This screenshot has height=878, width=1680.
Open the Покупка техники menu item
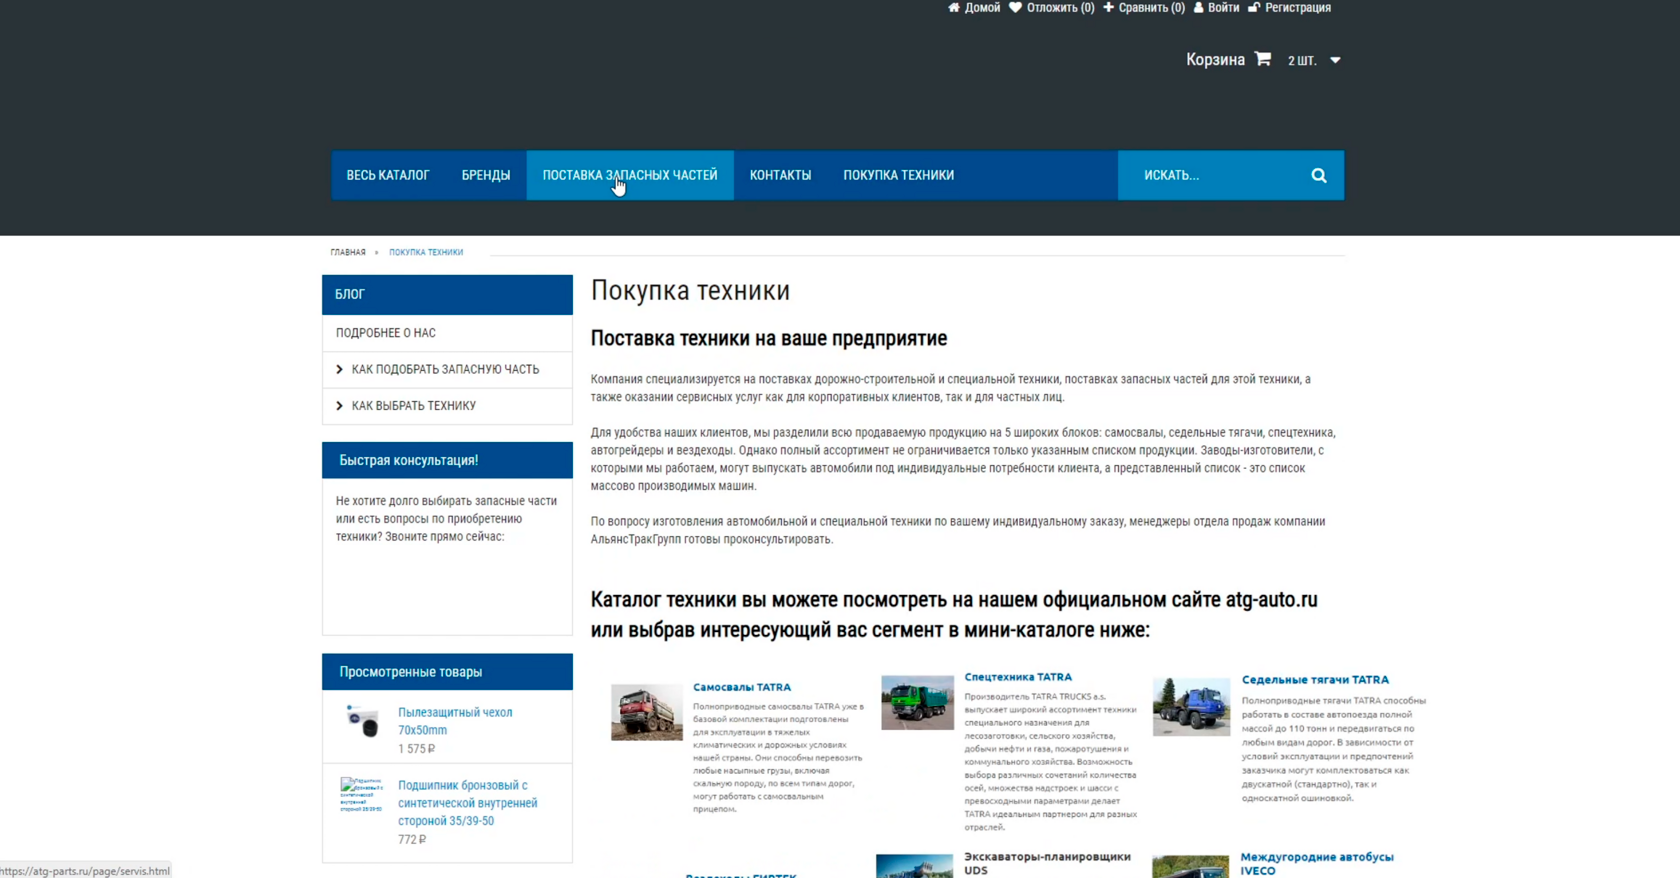pyautogui.click(x=899, y=175)
